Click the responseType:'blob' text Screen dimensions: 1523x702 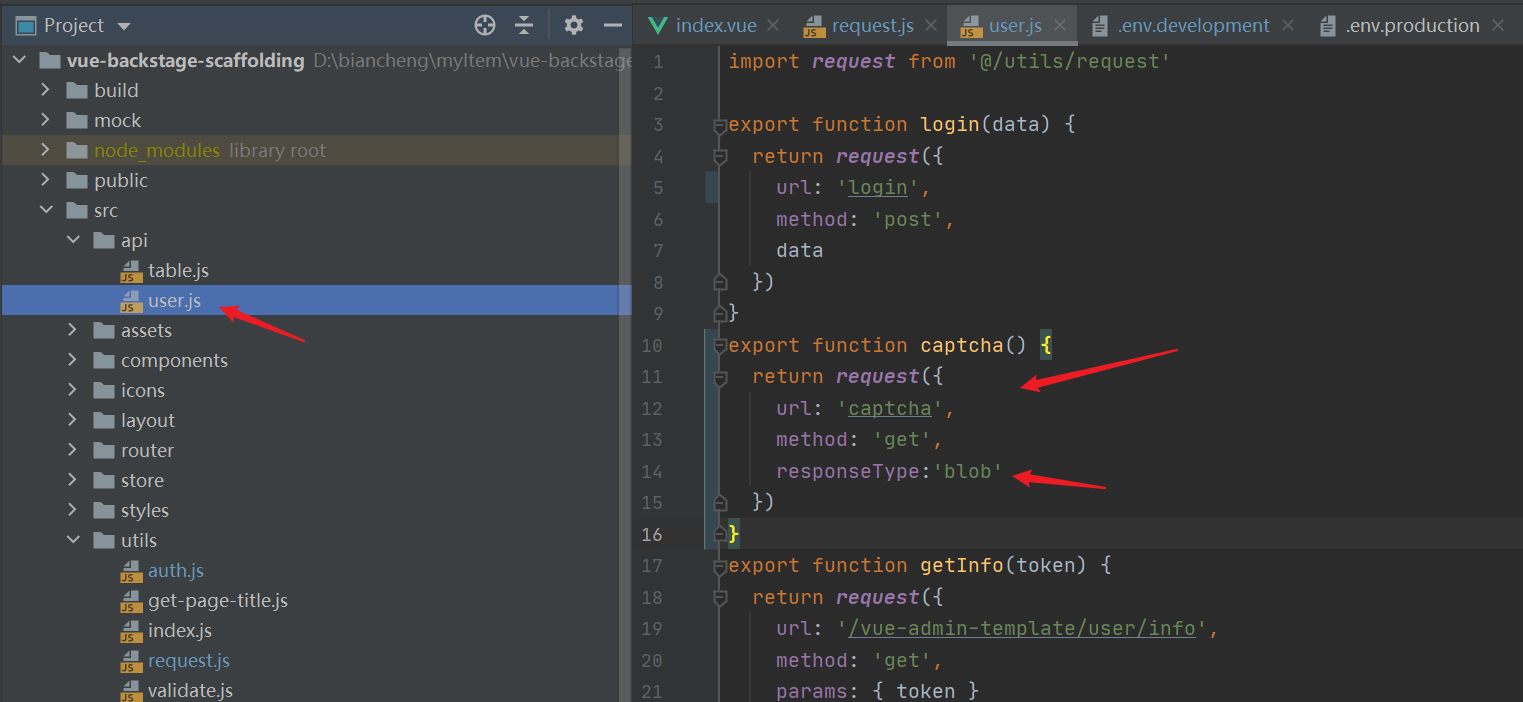[x=889, y=471]
